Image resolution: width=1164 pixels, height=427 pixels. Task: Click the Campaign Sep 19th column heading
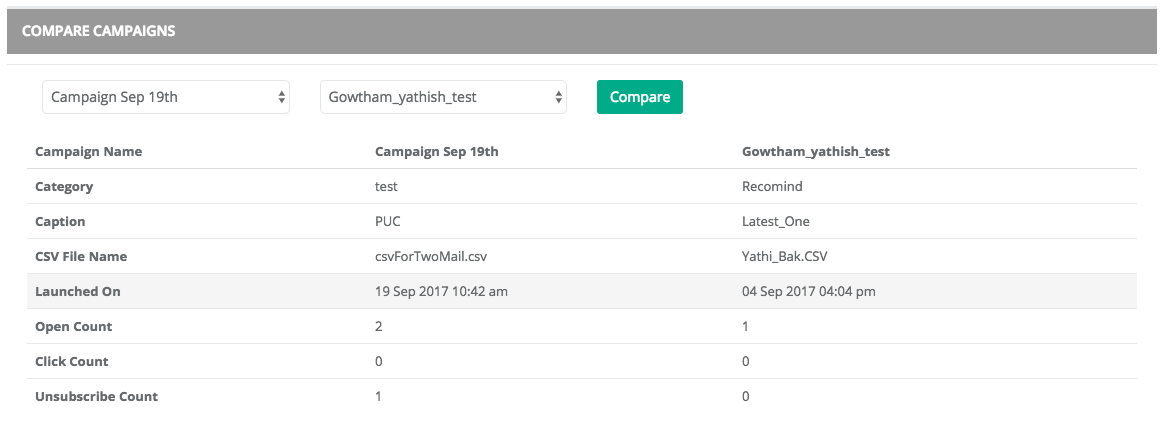click(436, 152)
